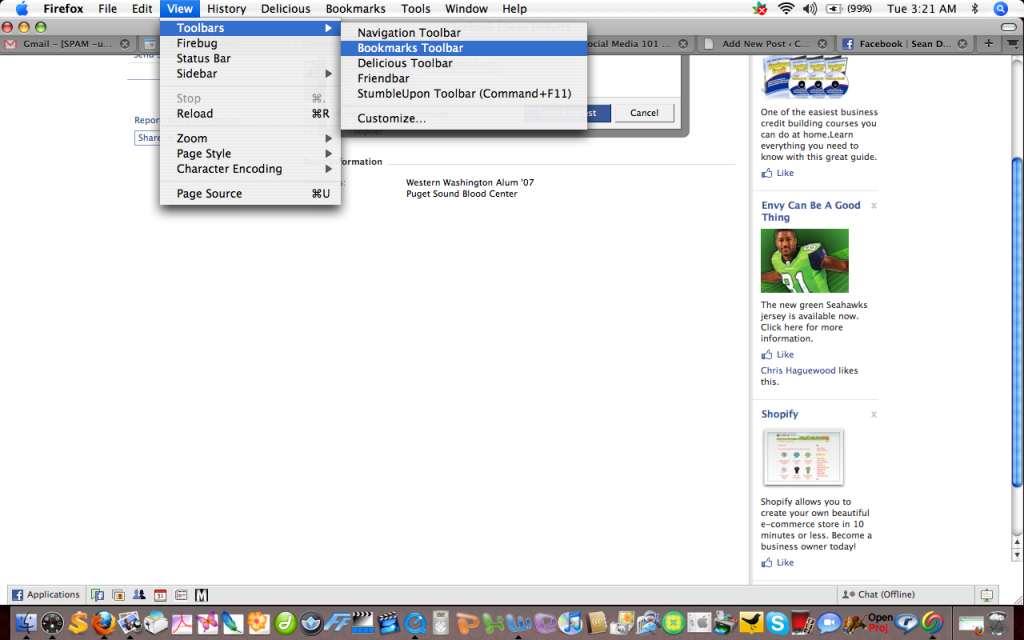Open the Tools menu
This screenshot has width=1024, height=640.
[x=415, y=8]
